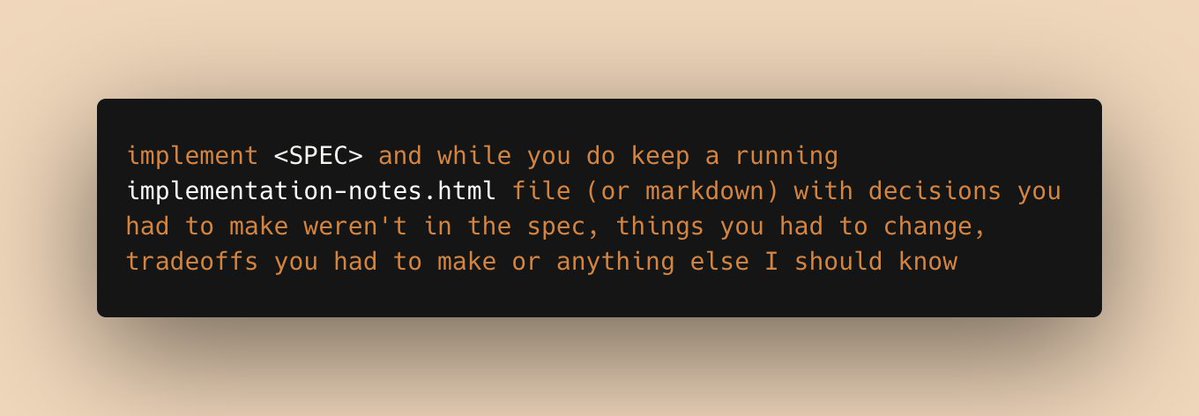
Task: Click the beige background above the code block
Action: point(599,47)
